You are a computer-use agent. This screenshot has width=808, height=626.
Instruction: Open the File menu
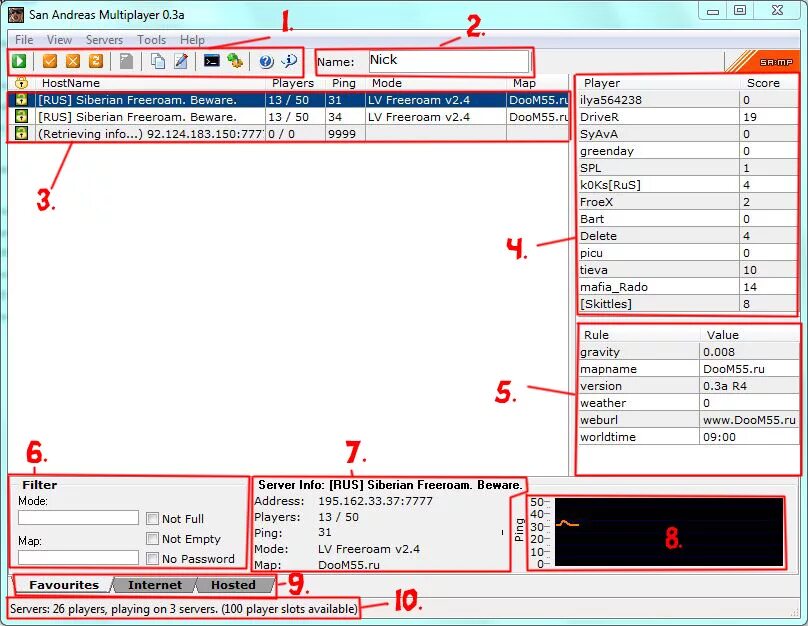pos(24,40)
